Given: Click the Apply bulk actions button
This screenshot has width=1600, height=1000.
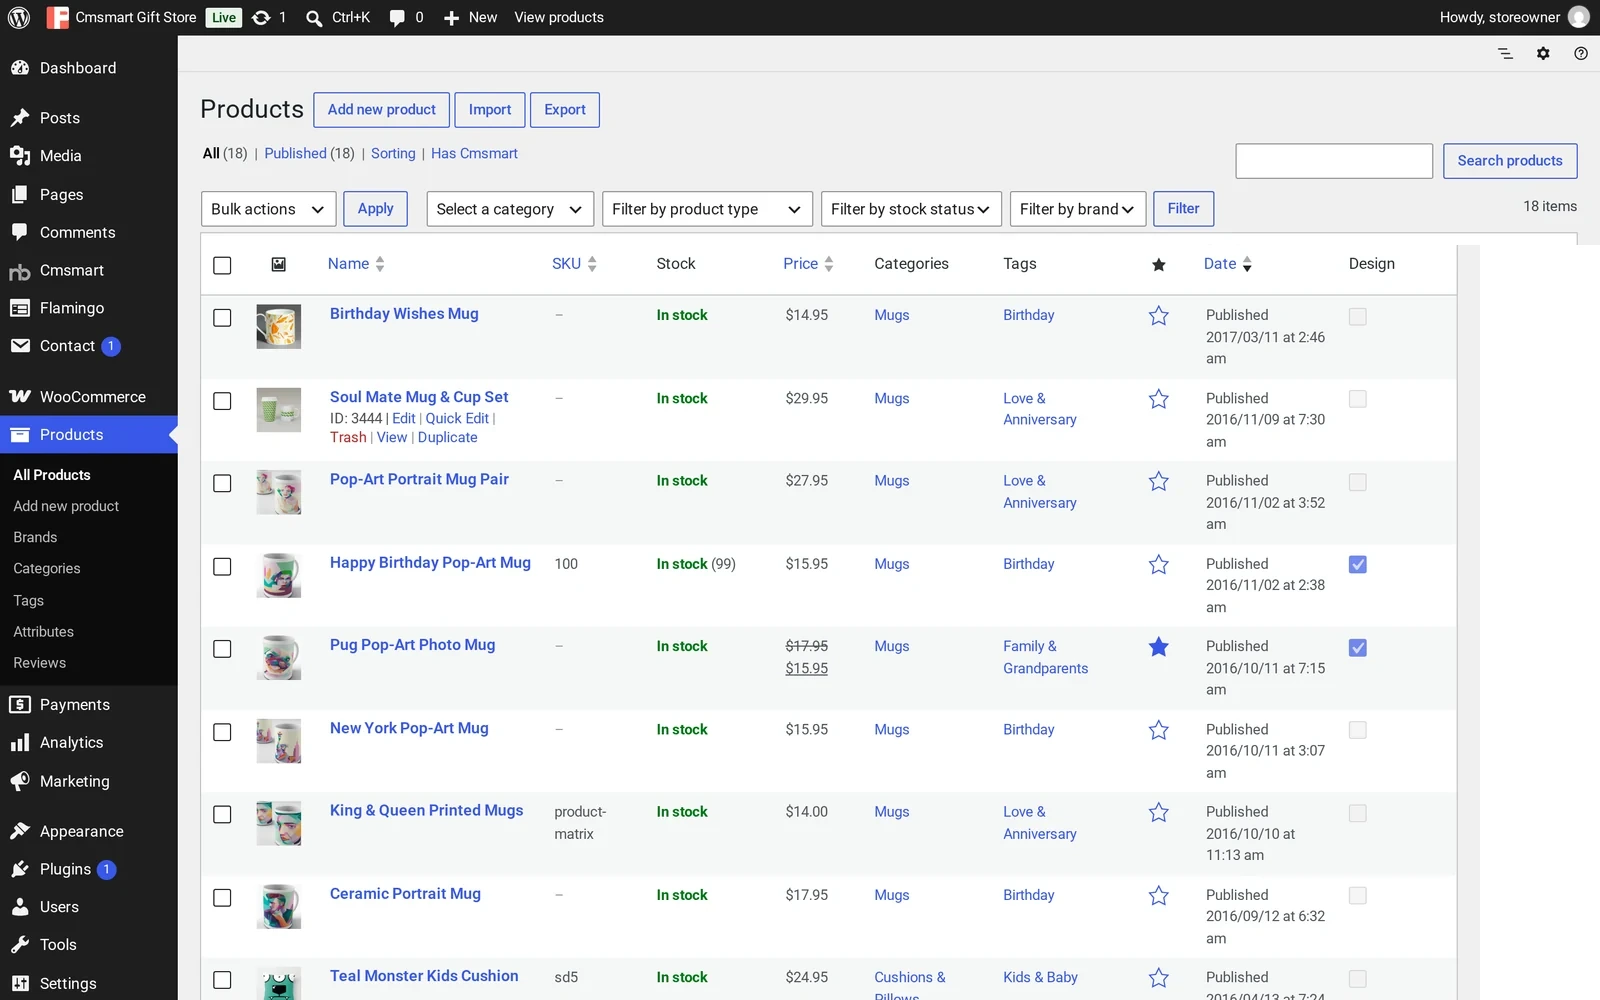Looking at the screenshot, I should pos(376,209).
